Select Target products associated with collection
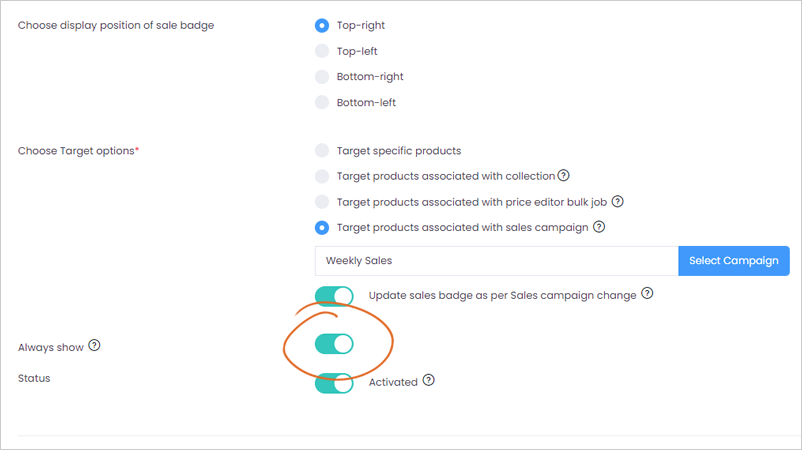The image size is (802, 450). click(x=322, y=176)
